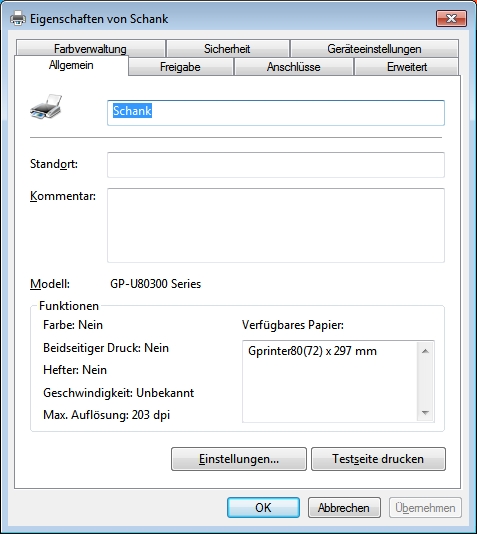
Task: Click the paper list scroll down arrow
Action: [425, 412]
